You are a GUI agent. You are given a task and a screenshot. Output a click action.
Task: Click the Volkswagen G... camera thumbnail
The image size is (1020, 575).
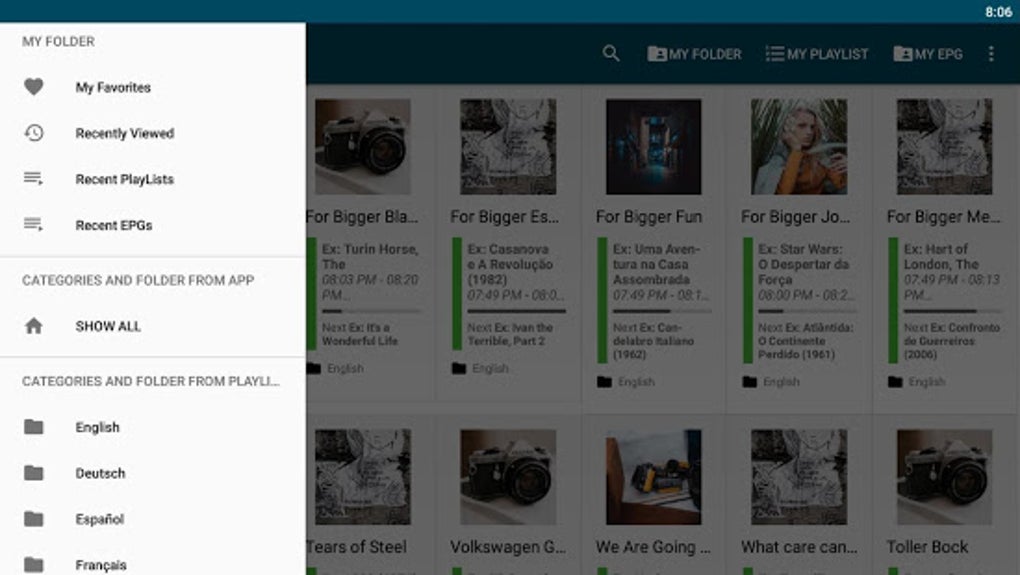pyautogui.click(x=508, y=477)
